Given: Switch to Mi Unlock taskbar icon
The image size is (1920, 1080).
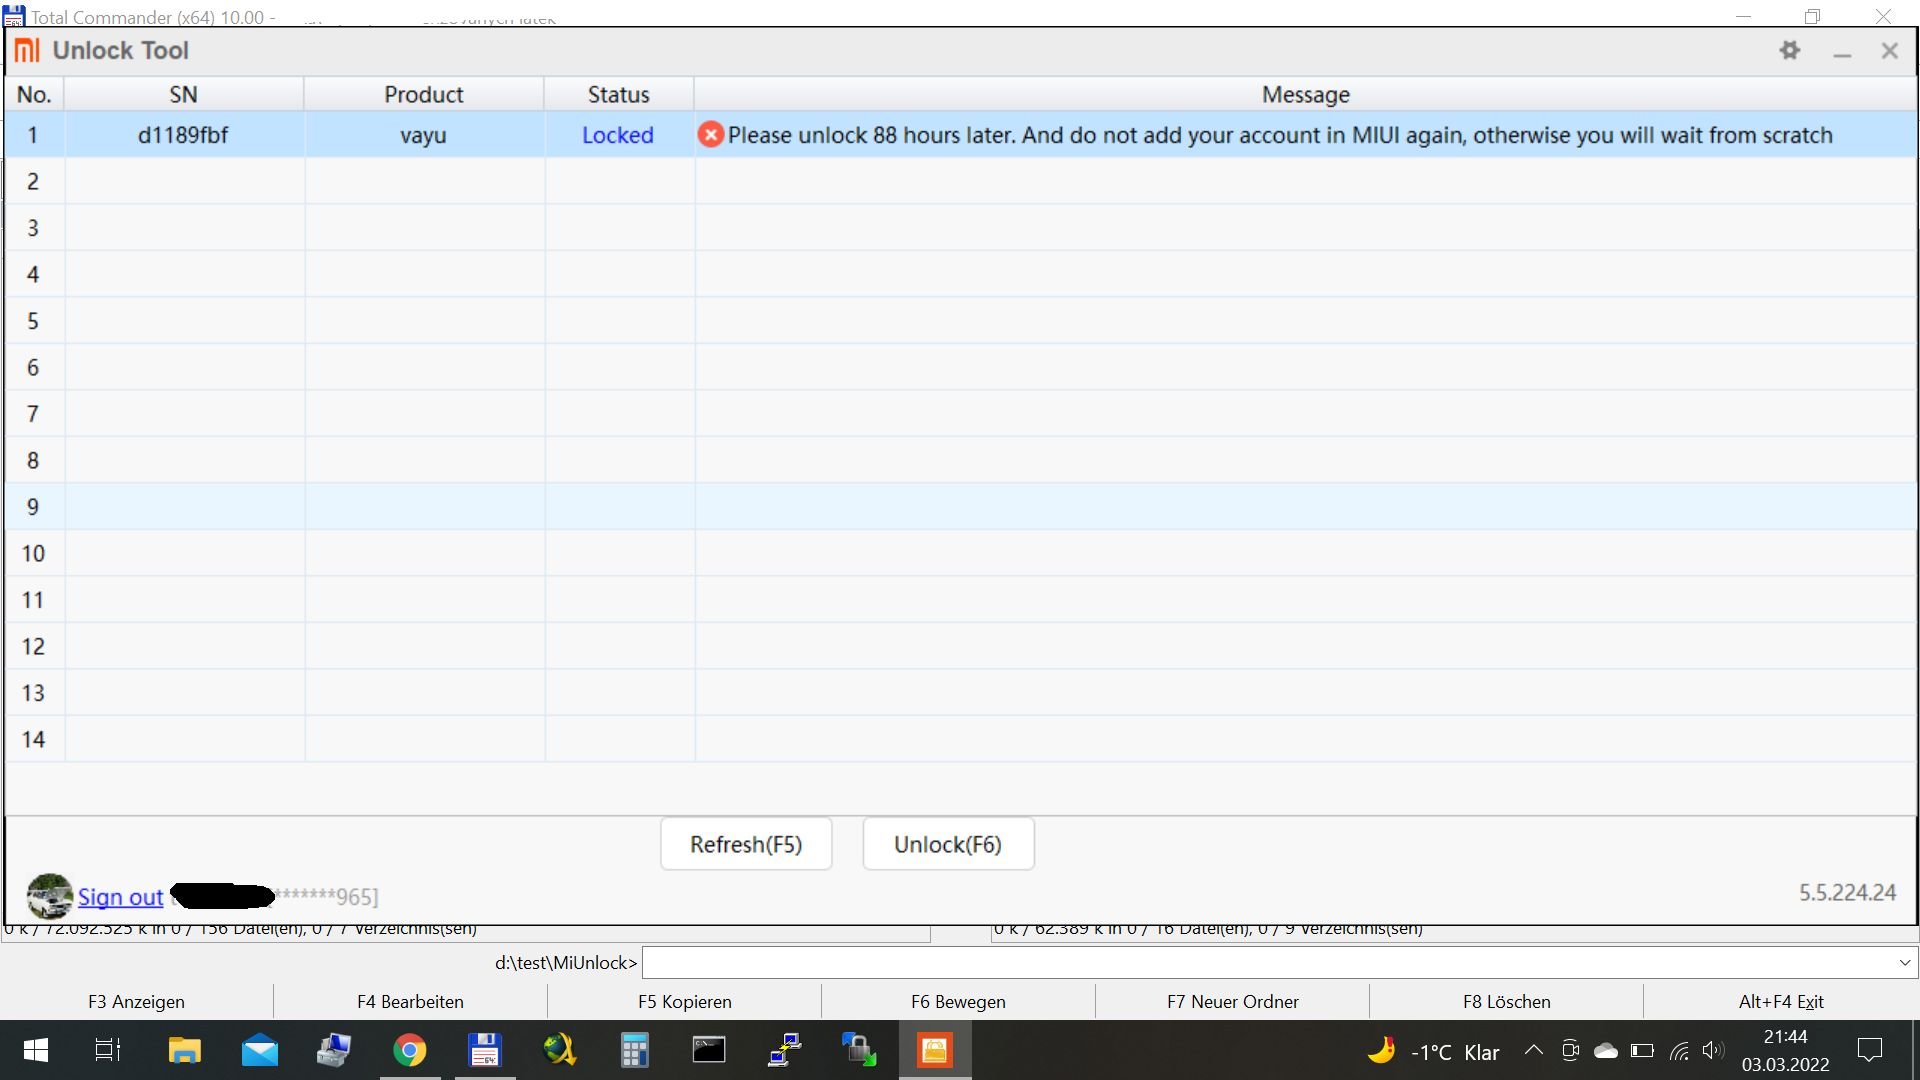Looking at the screenshot, I should click(x=935, y=1050).
